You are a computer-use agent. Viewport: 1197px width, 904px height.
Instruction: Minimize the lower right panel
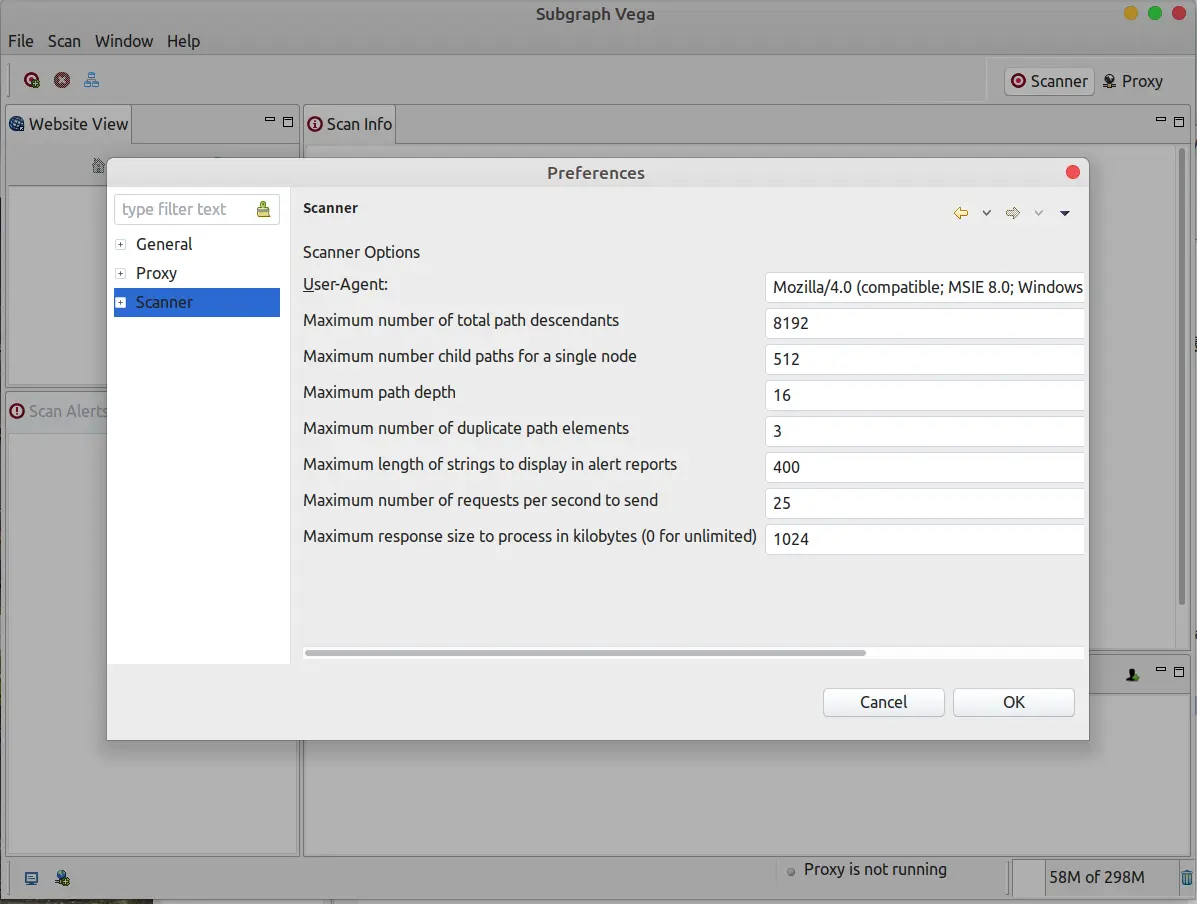click(x=1160, y=670)
